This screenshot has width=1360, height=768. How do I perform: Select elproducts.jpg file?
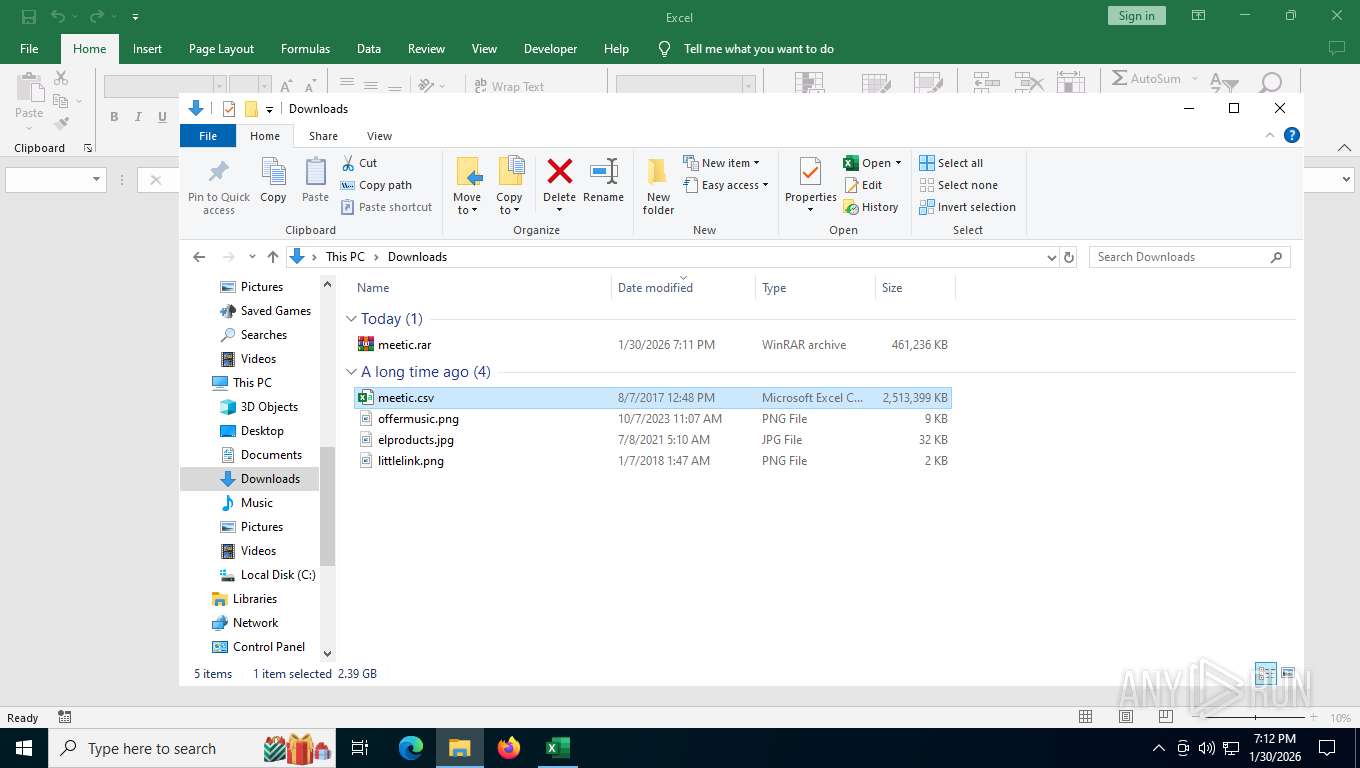652,440
